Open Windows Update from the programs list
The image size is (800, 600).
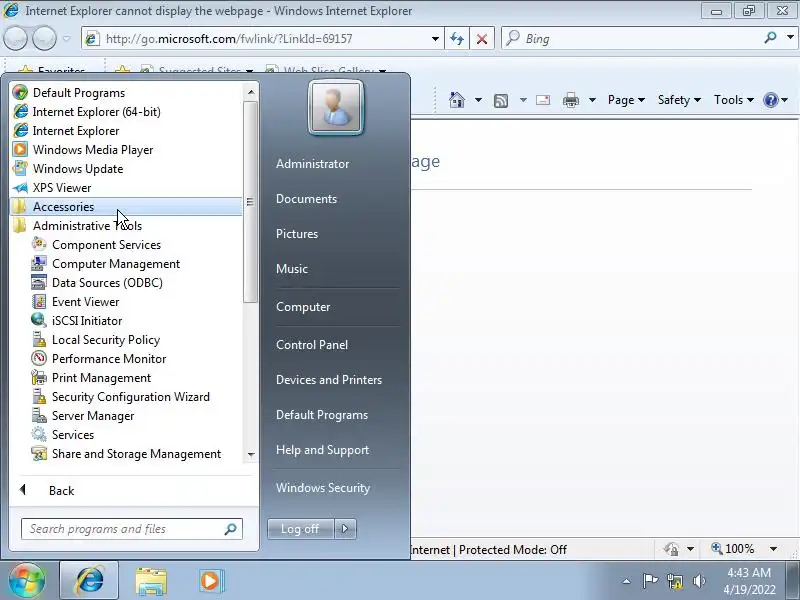coord(126,168)
